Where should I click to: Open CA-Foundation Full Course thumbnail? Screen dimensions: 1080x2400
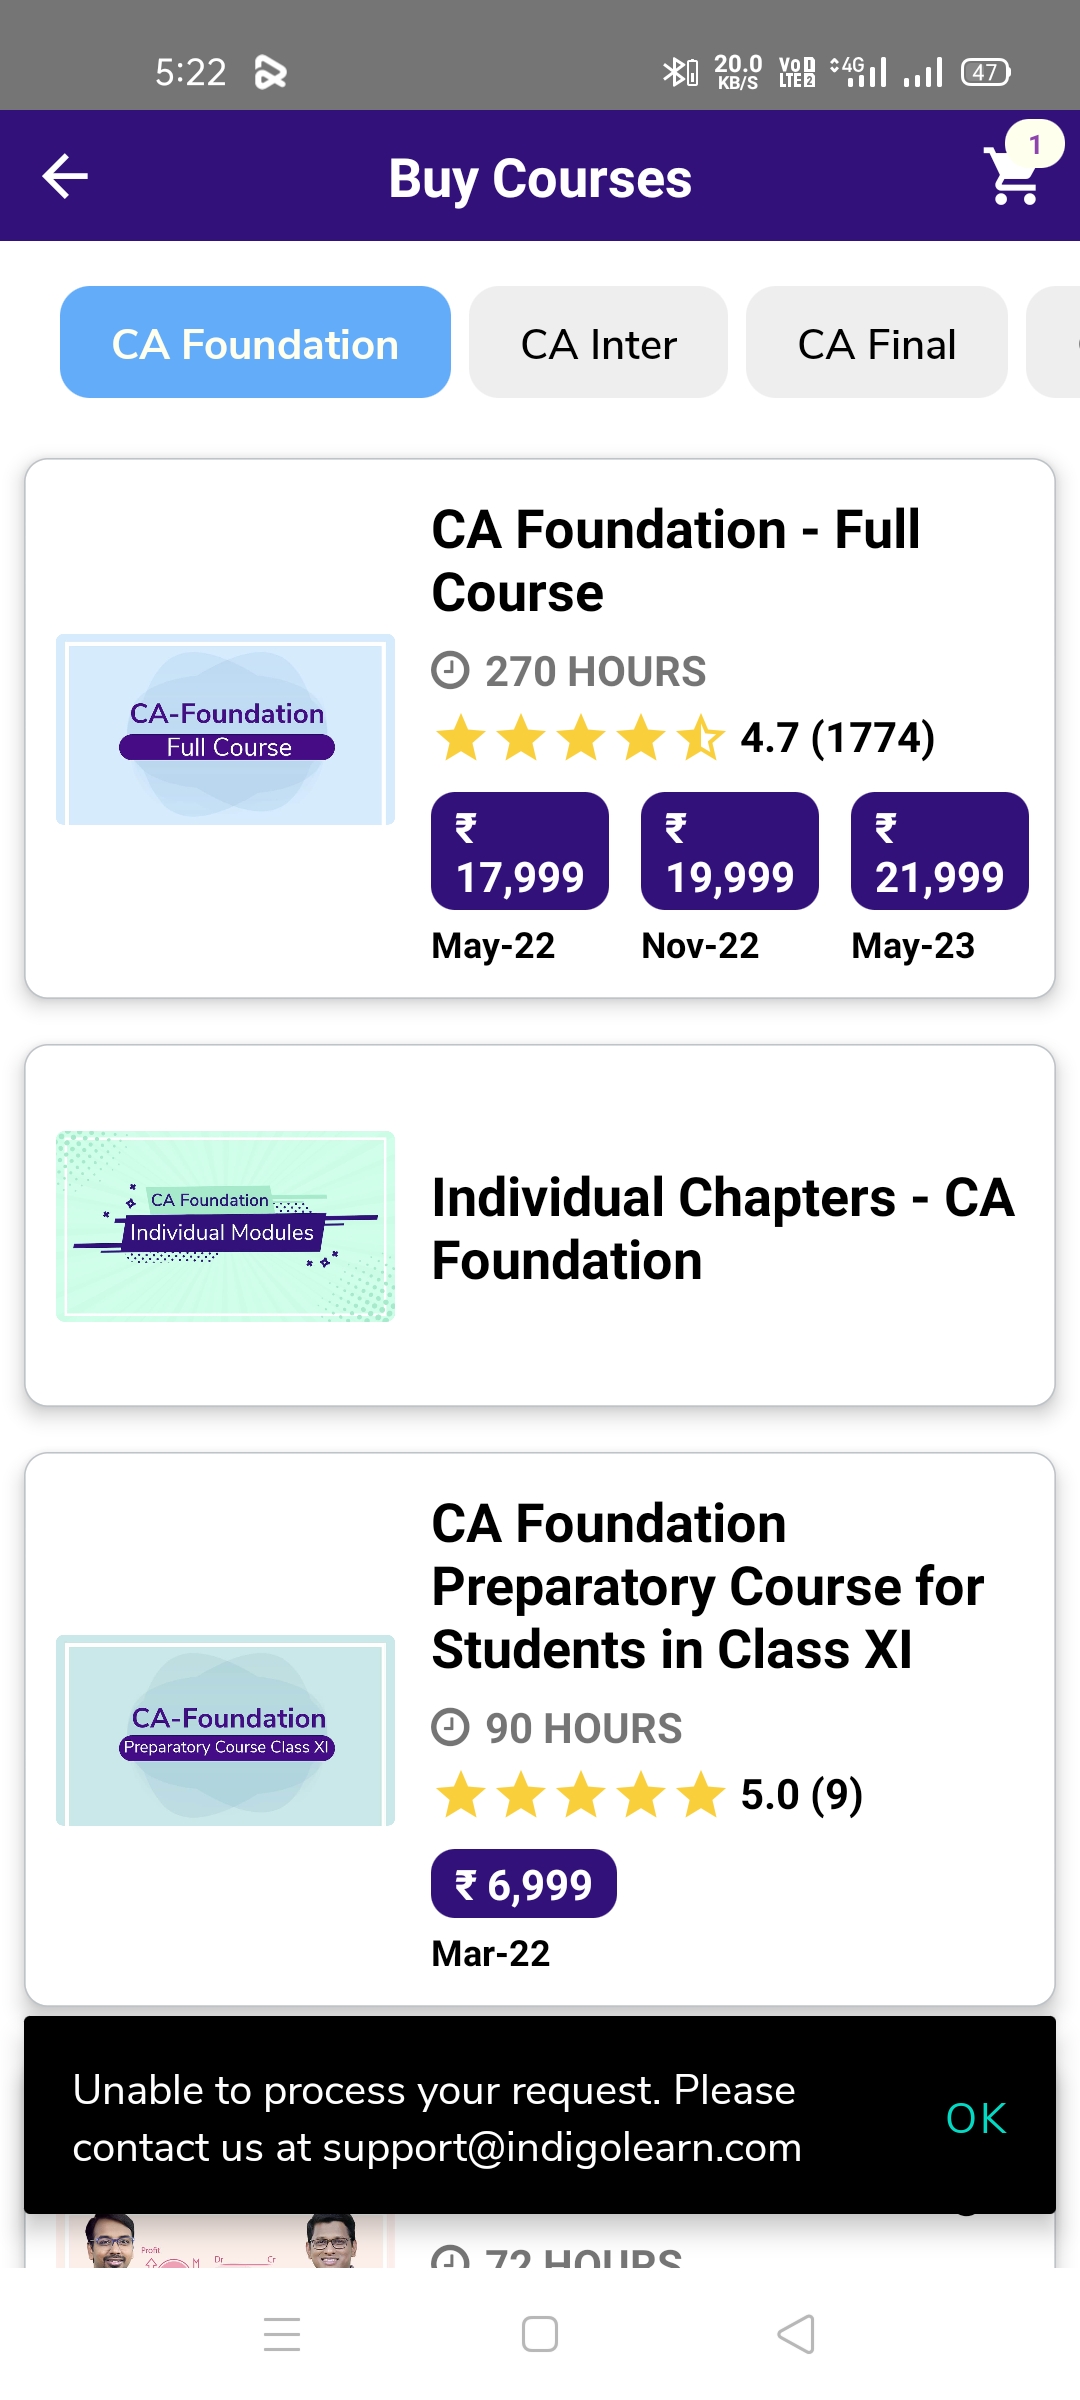click(x=226, y=730)
